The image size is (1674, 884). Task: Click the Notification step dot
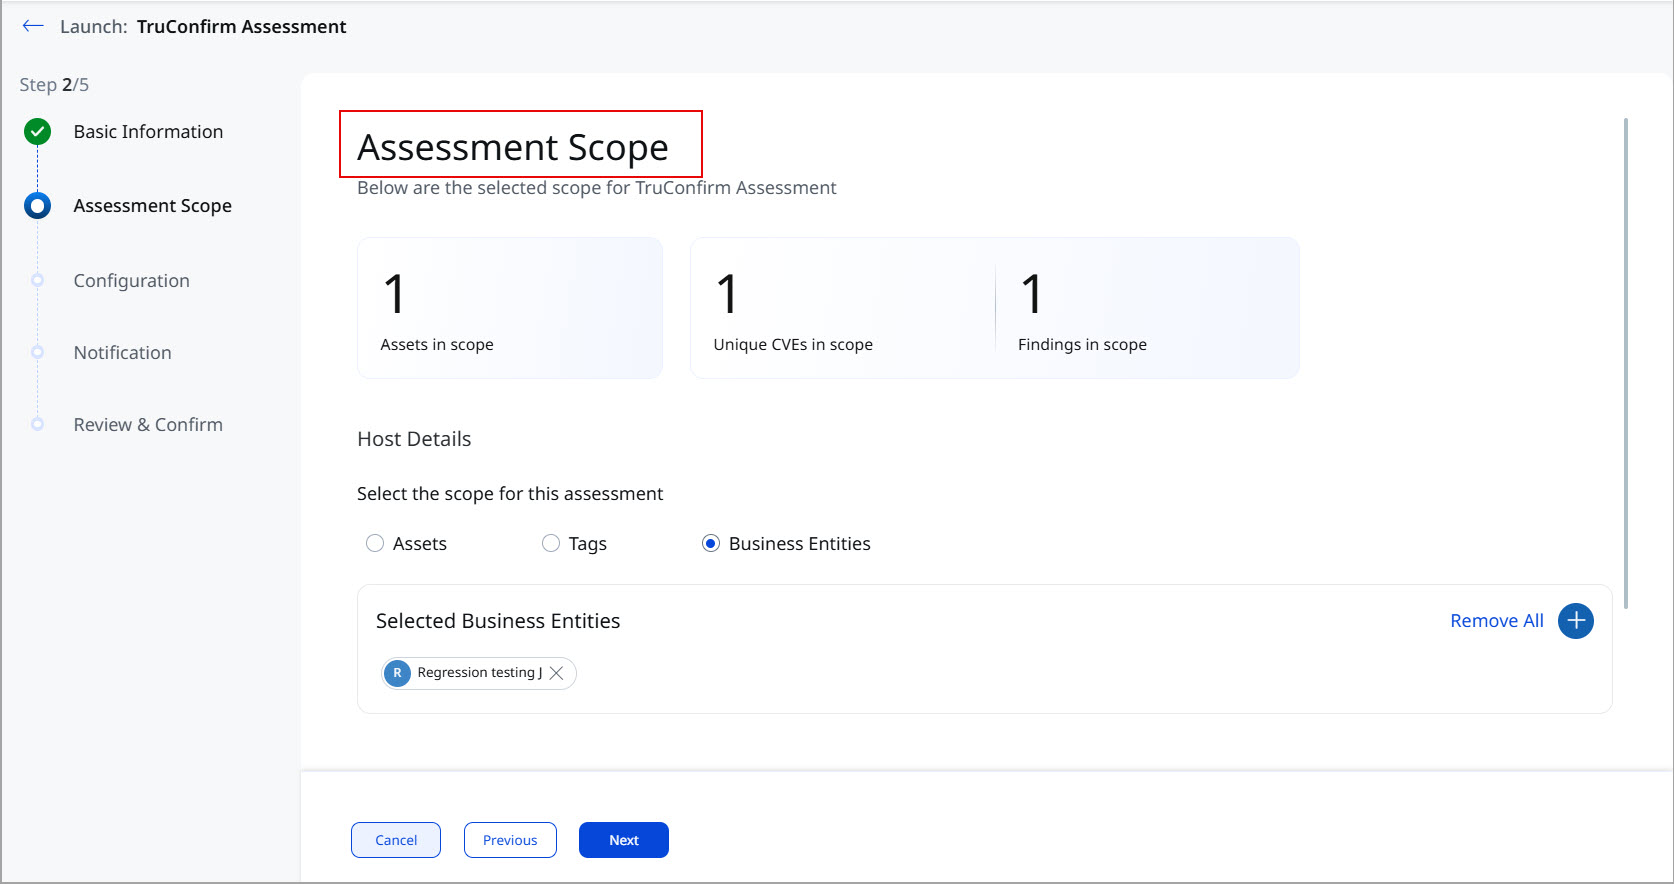[x=37, y=352]
